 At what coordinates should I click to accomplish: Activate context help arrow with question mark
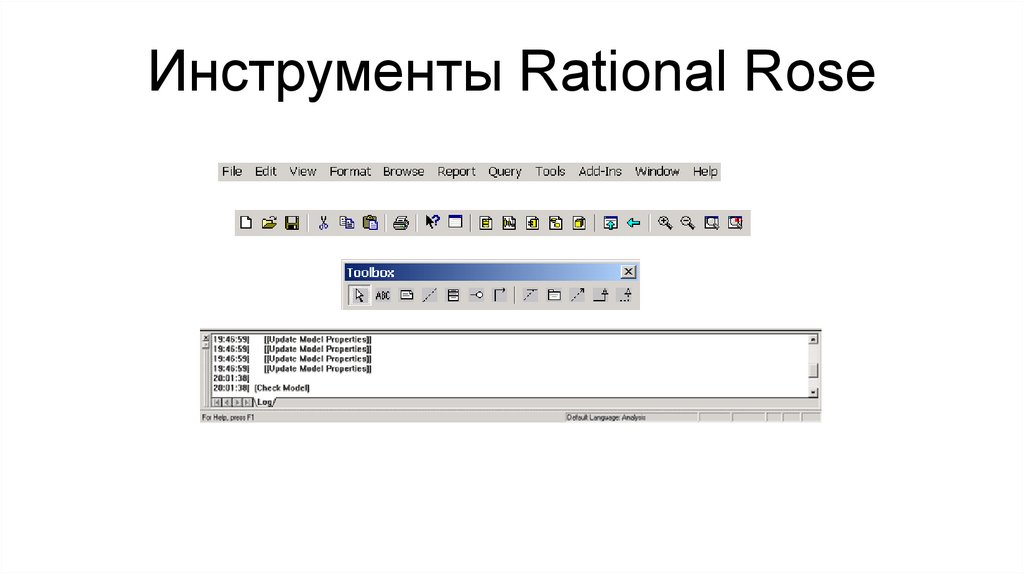click(x=432, y=222)
